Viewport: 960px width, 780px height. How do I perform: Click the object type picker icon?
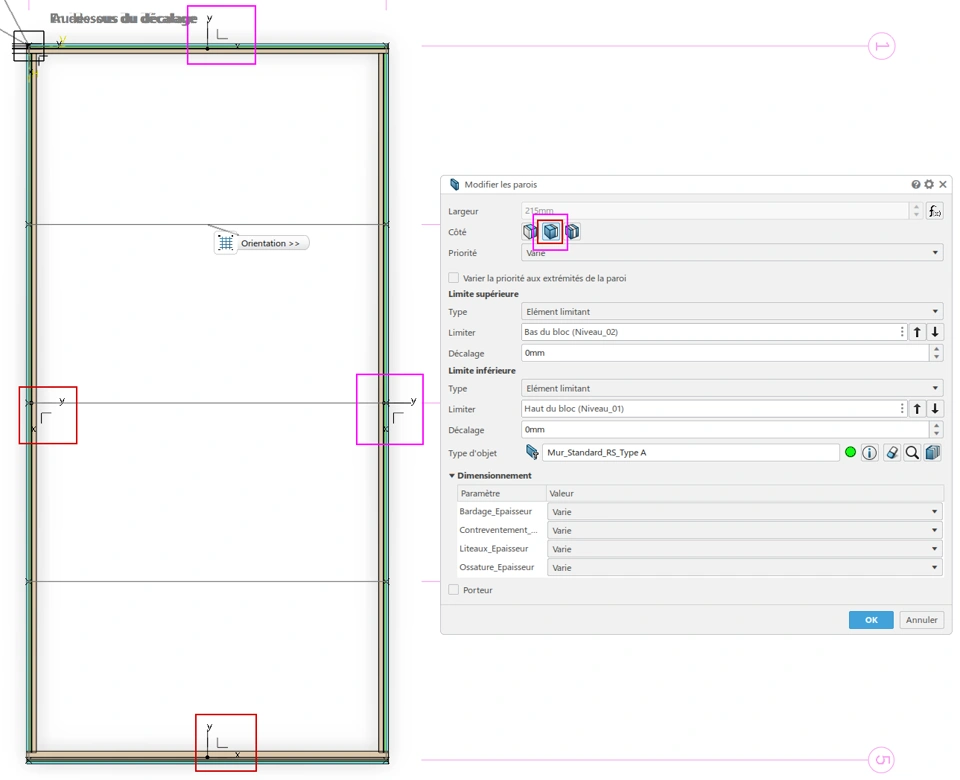click(x=531, y=452)
